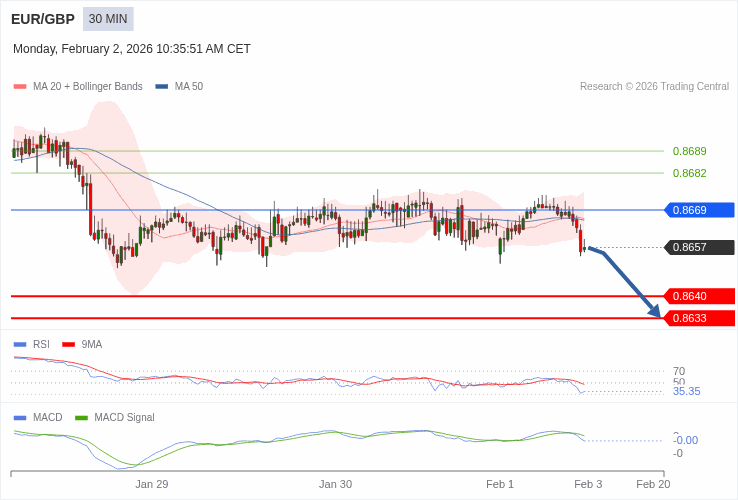Select the 0.8682 resistance level label
Image resolution: width=738 pixels, height=500 pixels.
pyautogui.click(x=690, y=173)
